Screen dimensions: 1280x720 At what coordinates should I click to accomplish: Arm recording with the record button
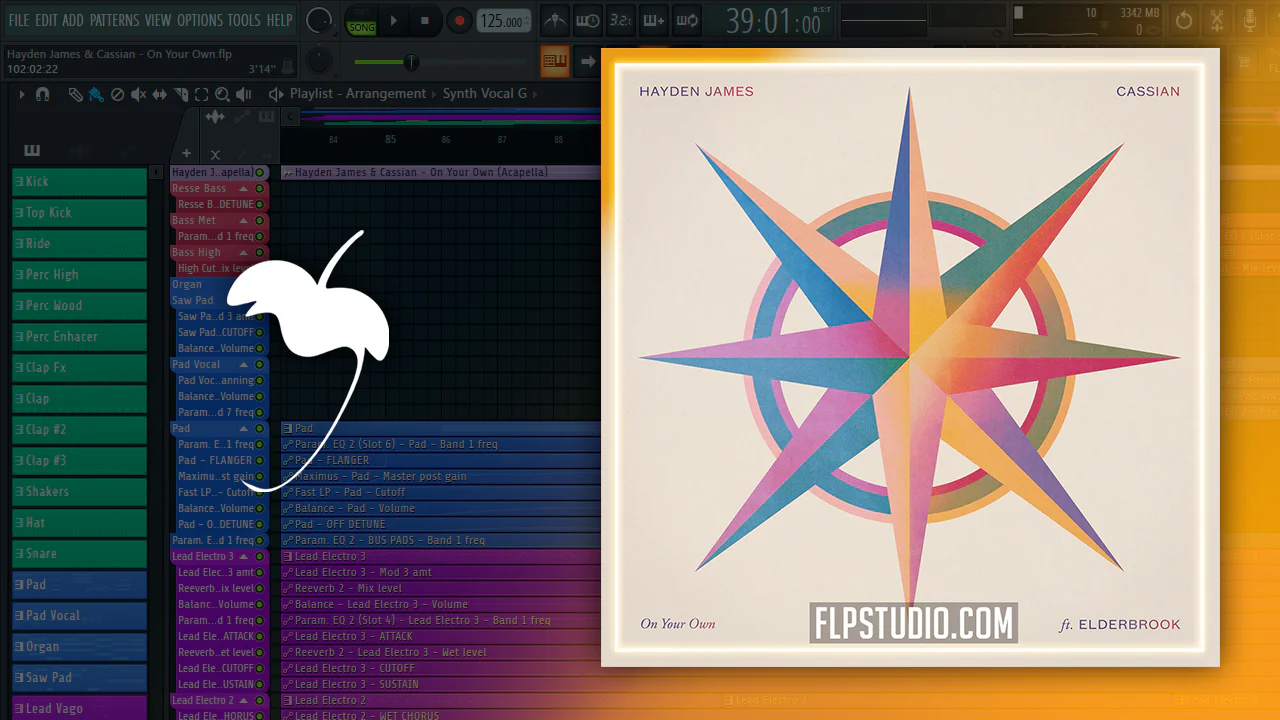tap(459, 20)
